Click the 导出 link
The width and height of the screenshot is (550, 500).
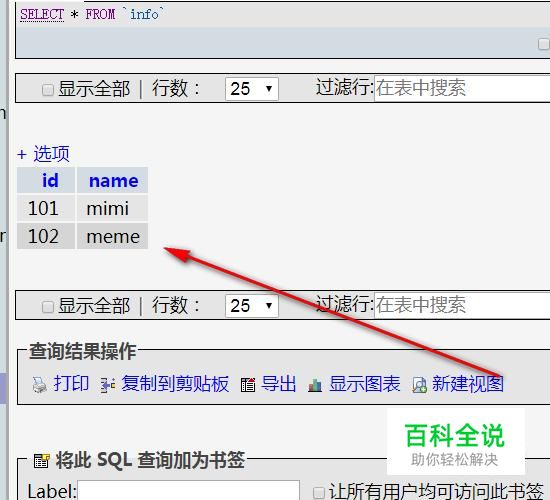pos(279,383)
